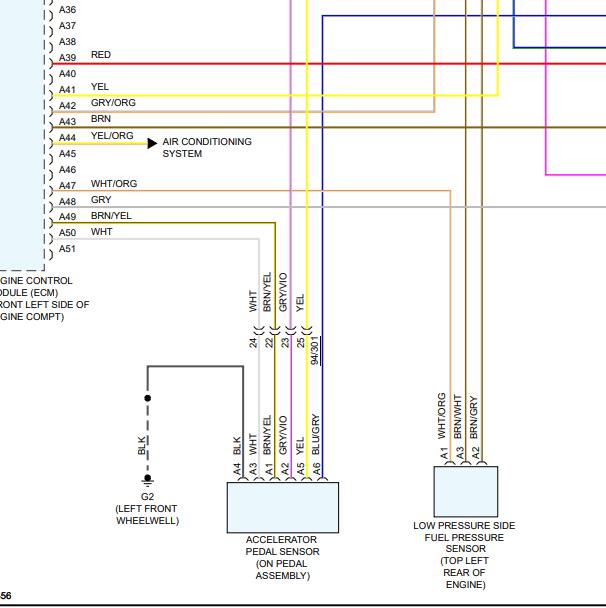This screenshot has height=608, width=606.
Task: Click the ECM pin label A42
Action: (67, 105)
